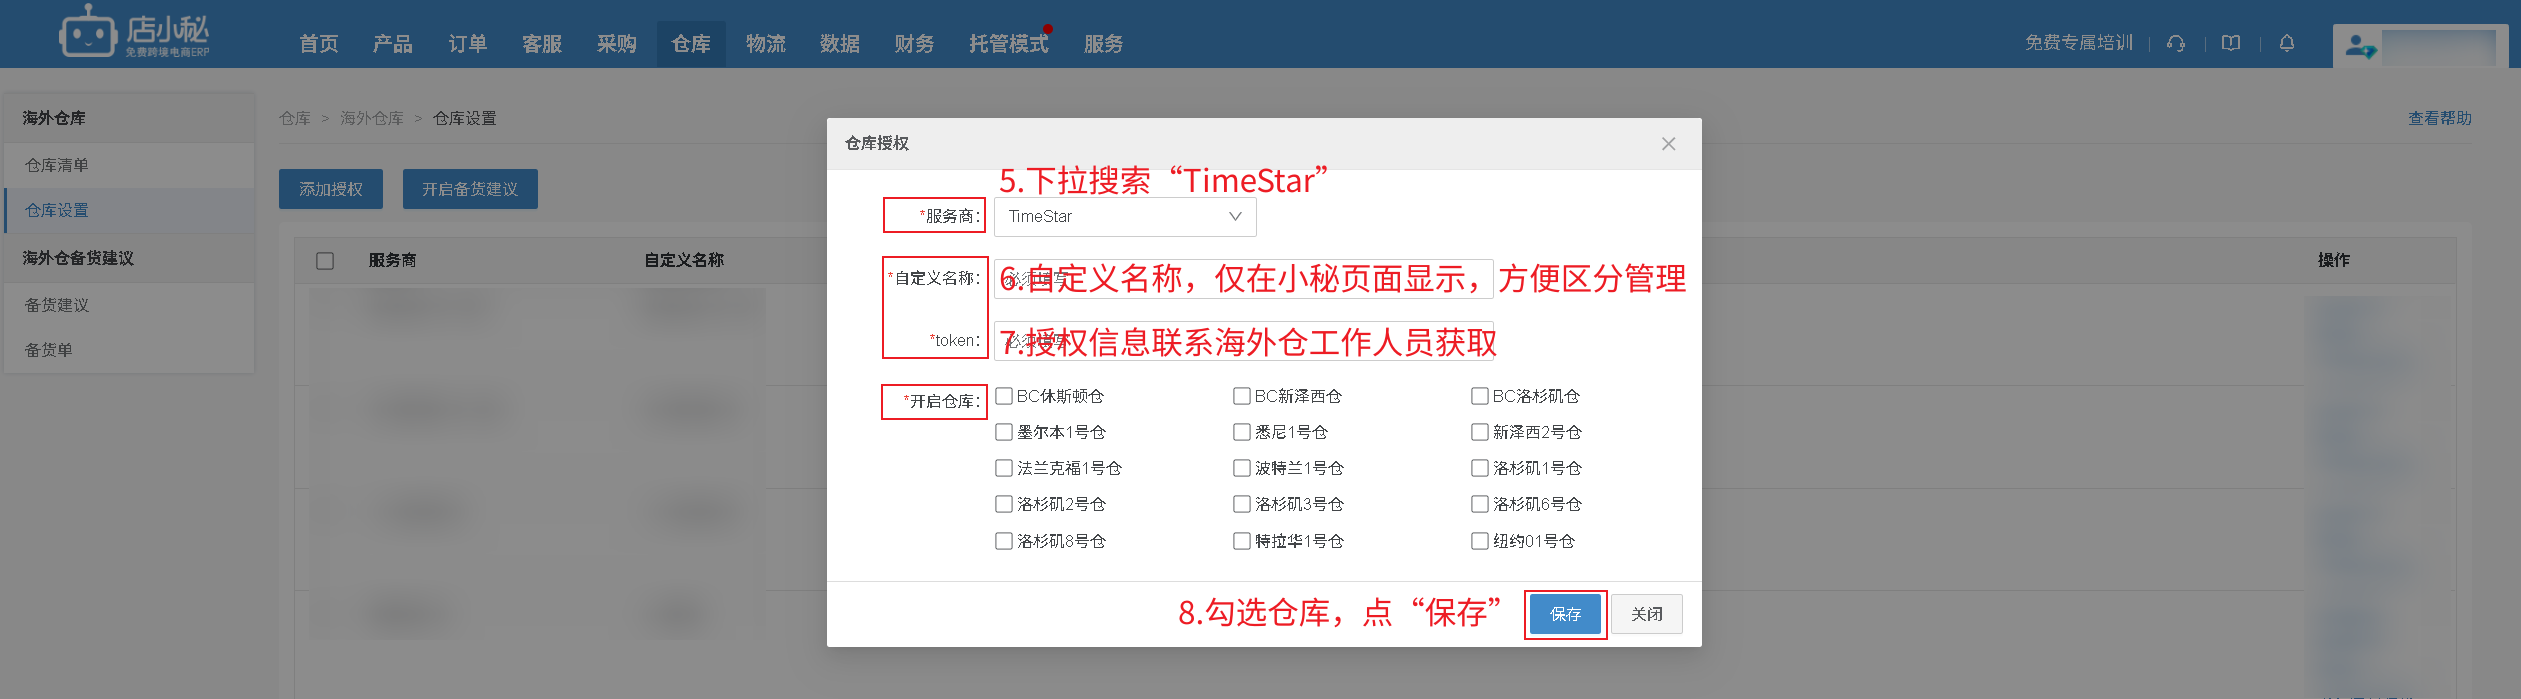Screen dimensions: 2521x699
Task: Check the 波特兰1号仓 checkbox
Action: click(x=1242, y=468)
